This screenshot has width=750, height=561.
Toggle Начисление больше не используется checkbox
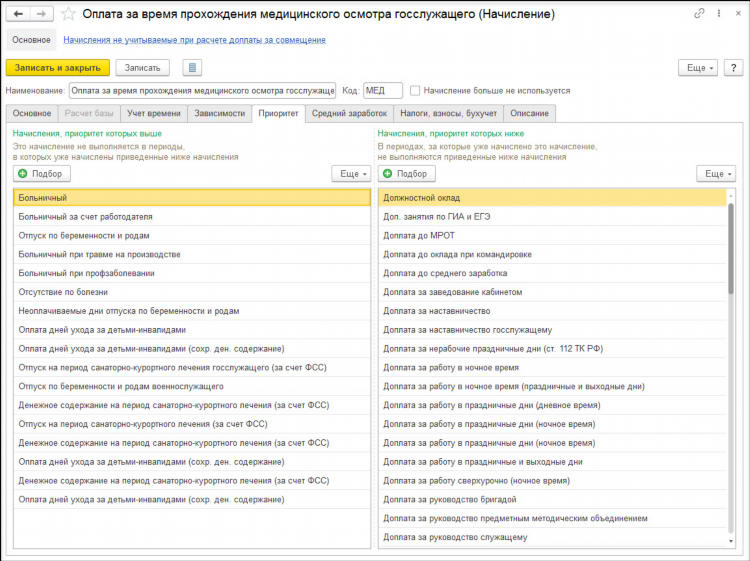(x=415, y=90)
